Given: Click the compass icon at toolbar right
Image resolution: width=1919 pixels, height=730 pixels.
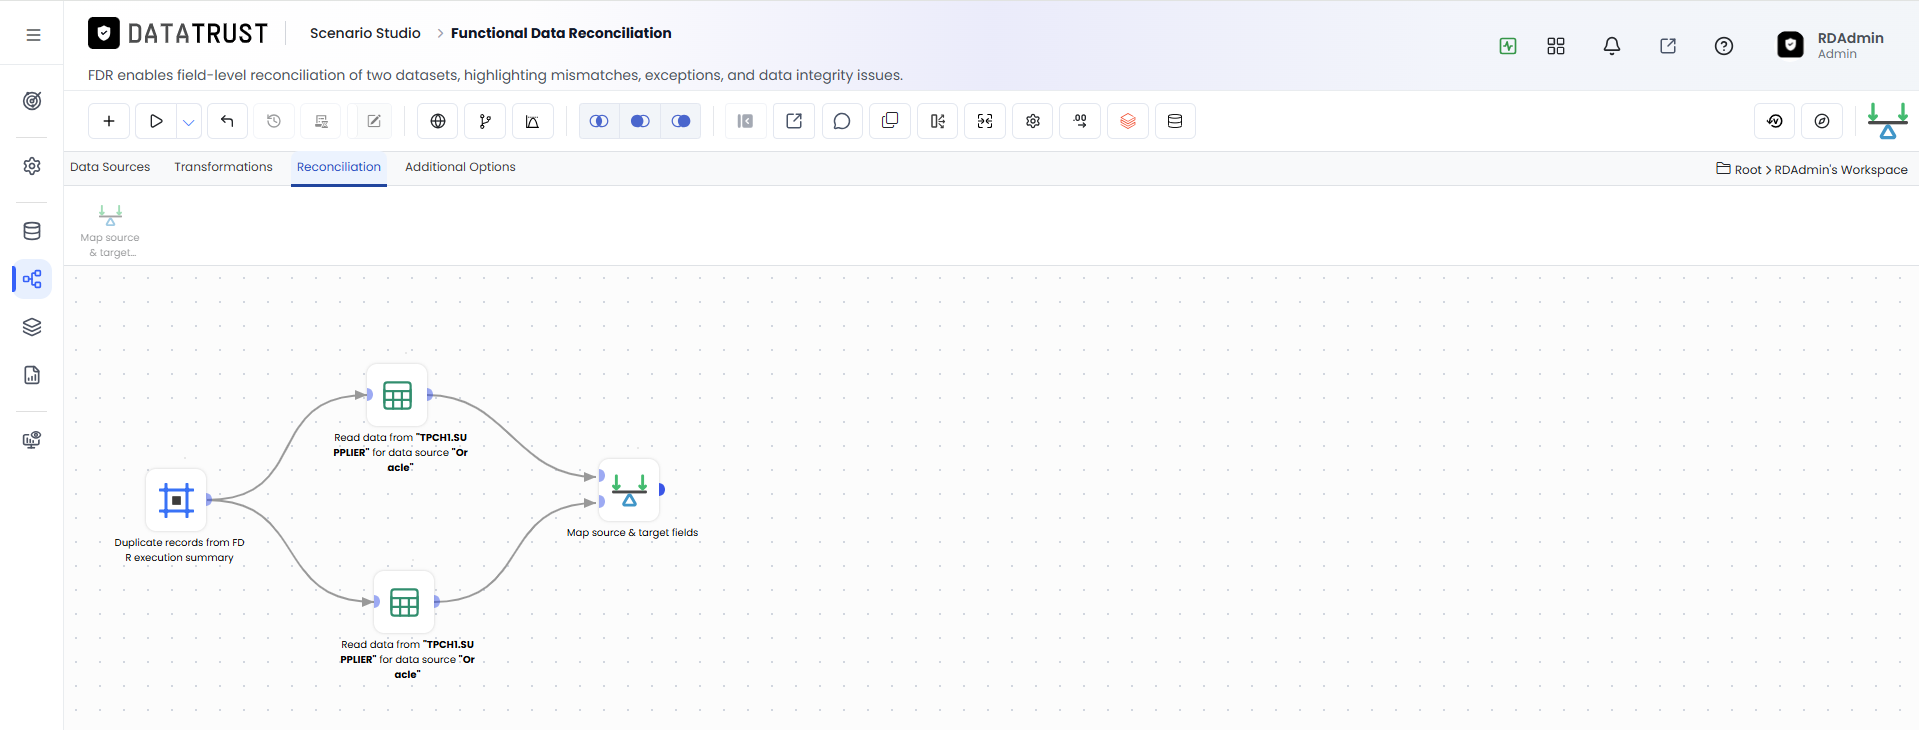Looking at the screenshot, I should [1822, 121].
